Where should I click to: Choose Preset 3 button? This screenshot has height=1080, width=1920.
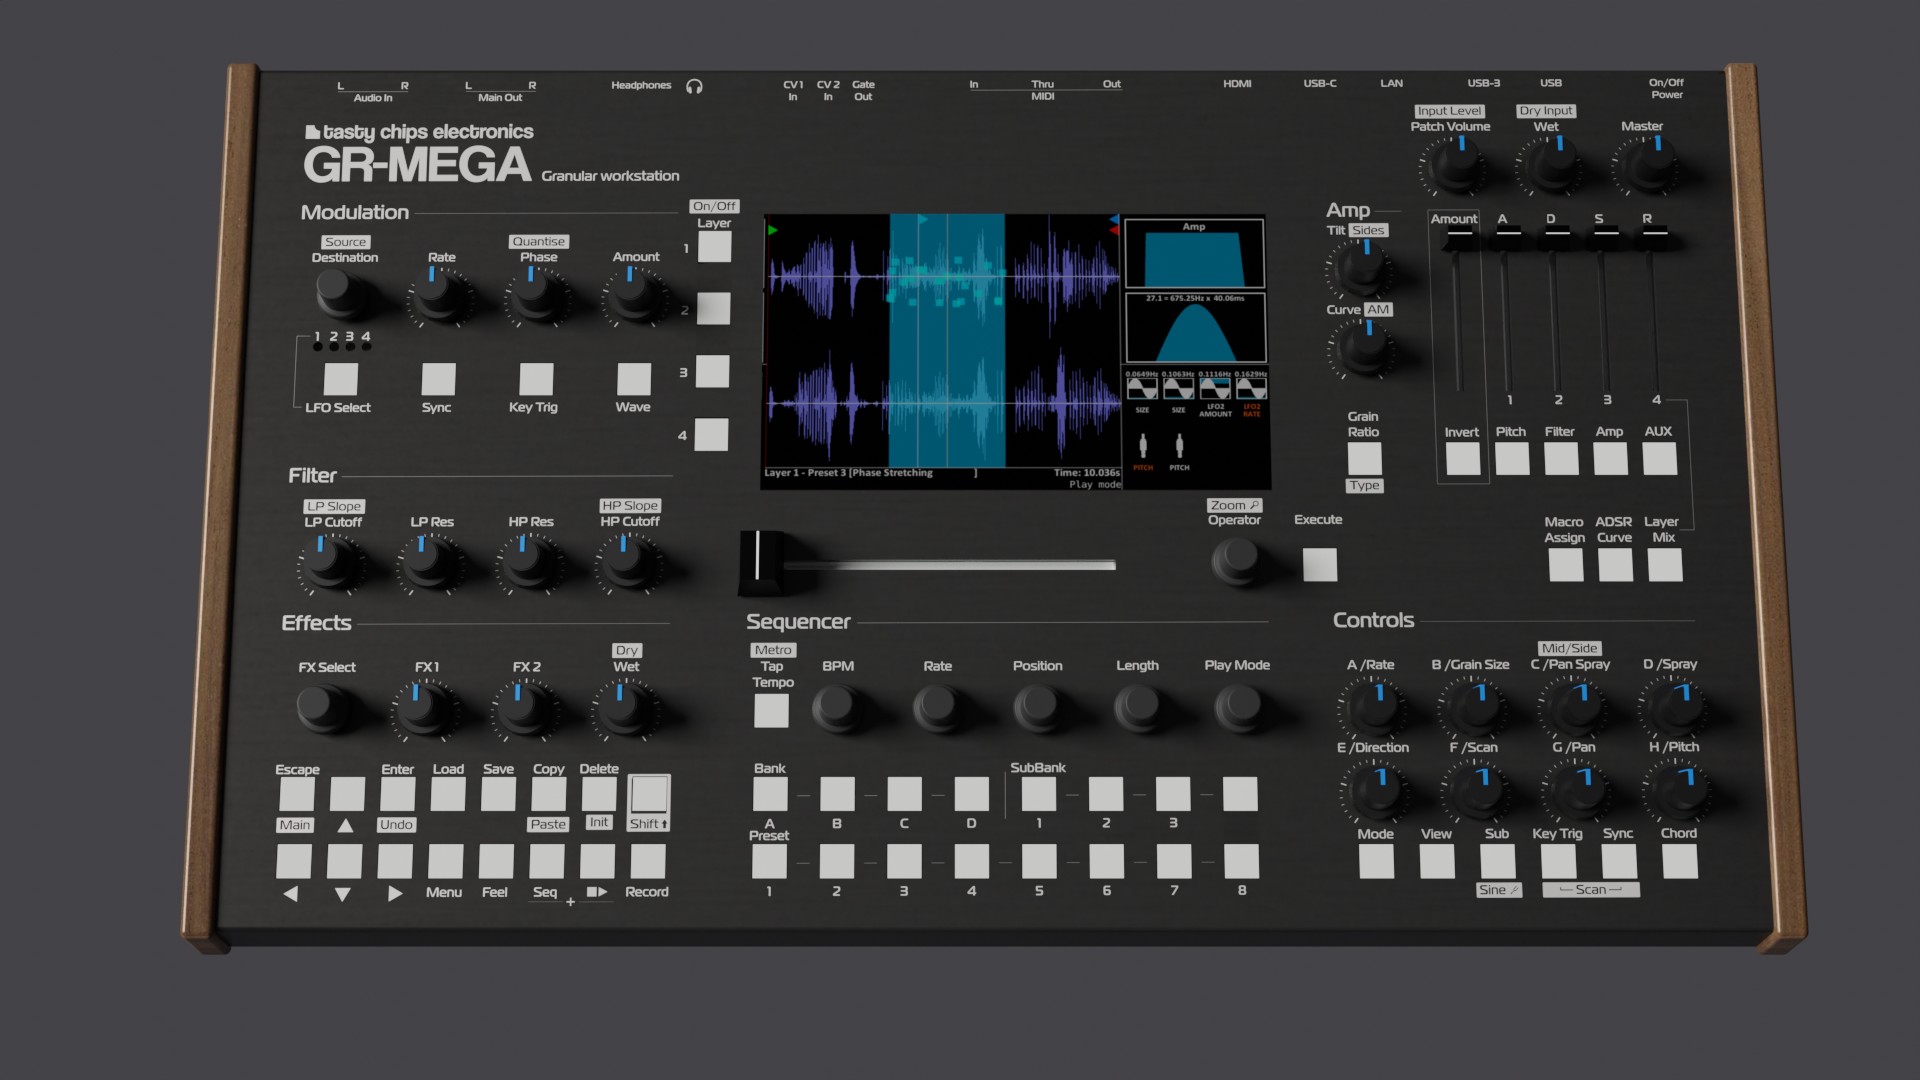pos(904,861)
